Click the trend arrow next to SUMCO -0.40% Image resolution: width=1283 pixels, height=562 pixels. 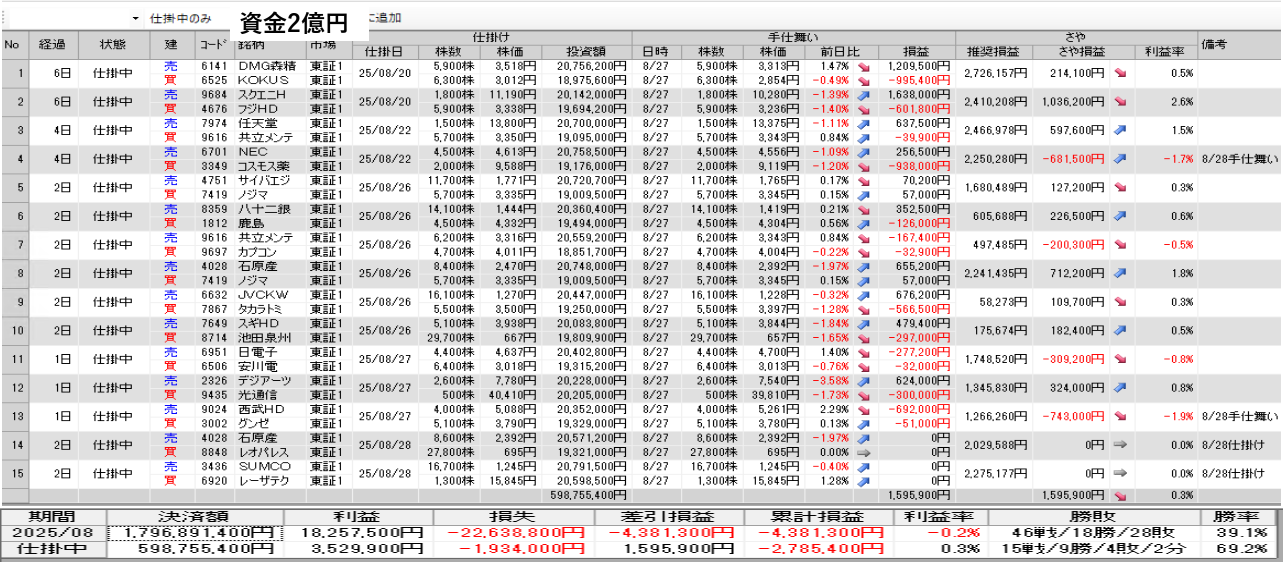click(863, 467)
